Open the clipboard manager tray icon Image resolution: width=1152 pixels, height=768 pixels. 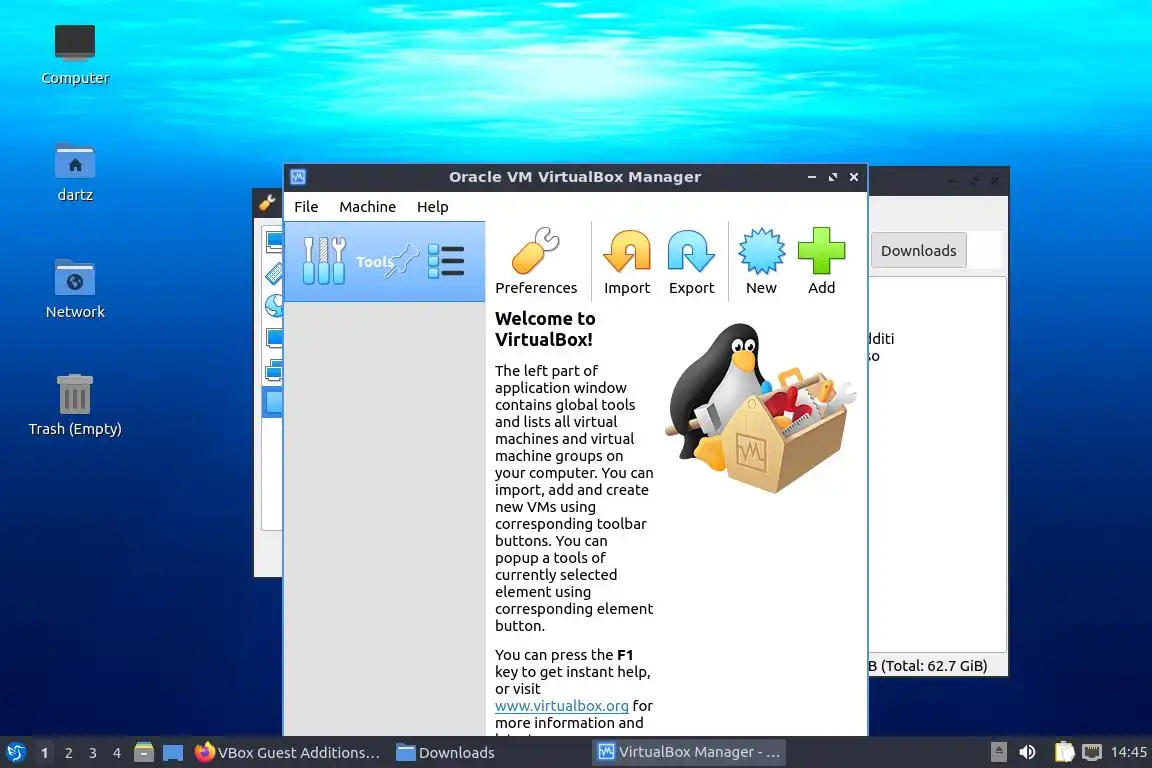(x=1064, y=752)
